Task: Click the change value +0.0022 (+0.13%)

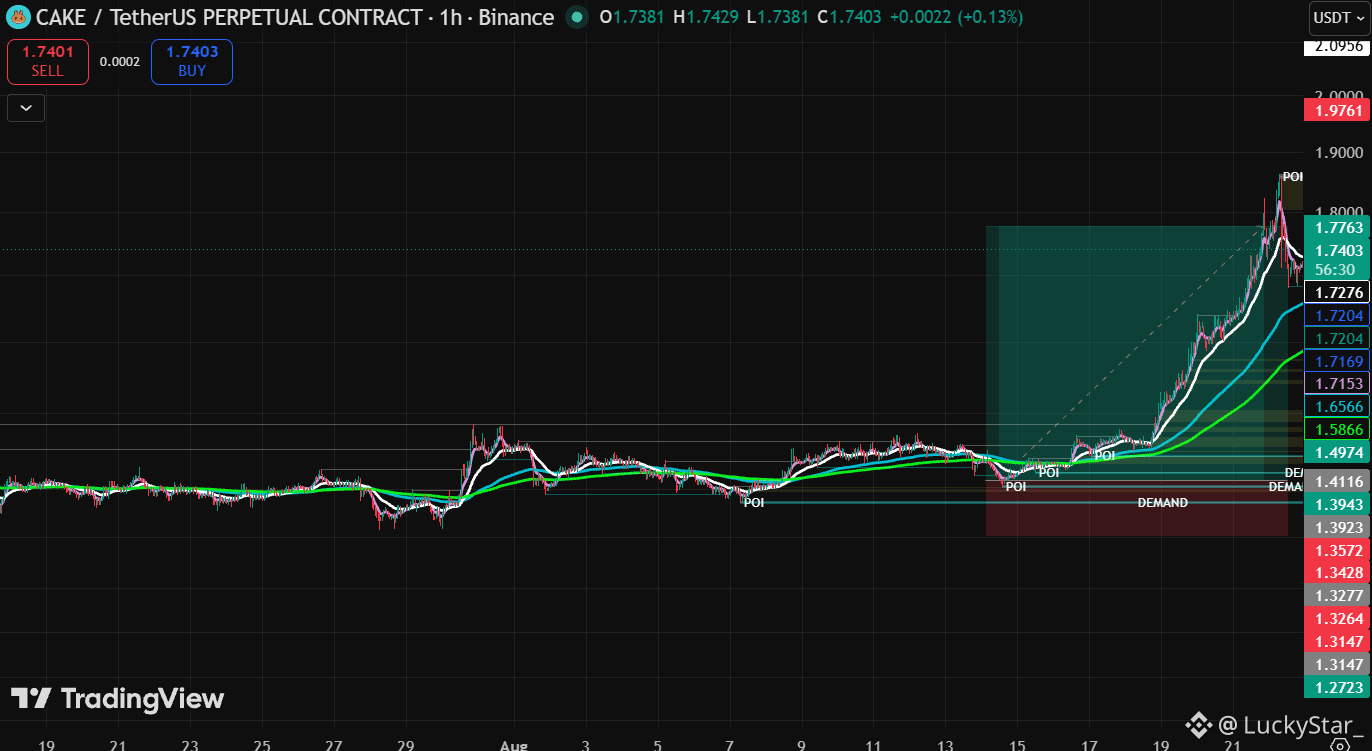Action: click(x=958, y=17)
